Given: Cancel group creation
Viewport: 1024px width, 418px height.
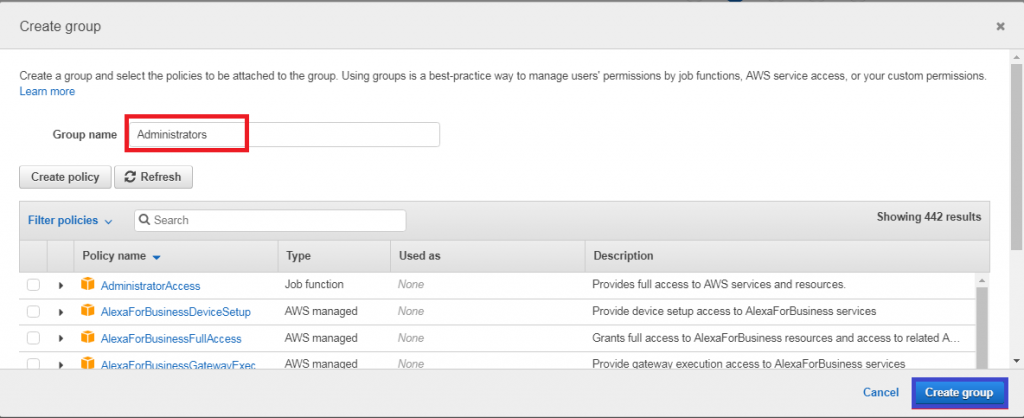Looking at the screenshot, I should 880,393.
